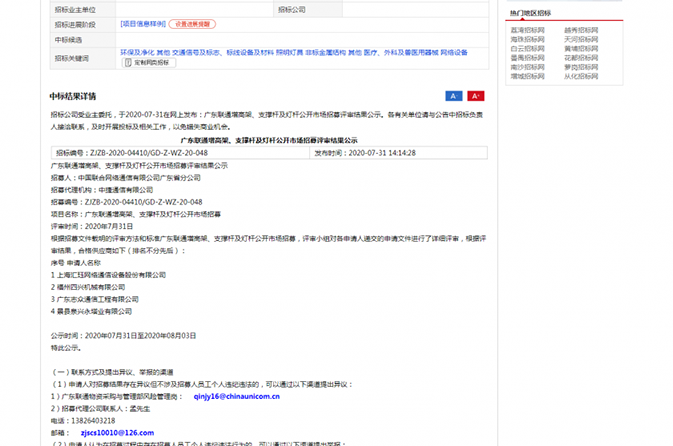
Task: Click the 设置进展提醒 button
Action: tap(191, 23)
